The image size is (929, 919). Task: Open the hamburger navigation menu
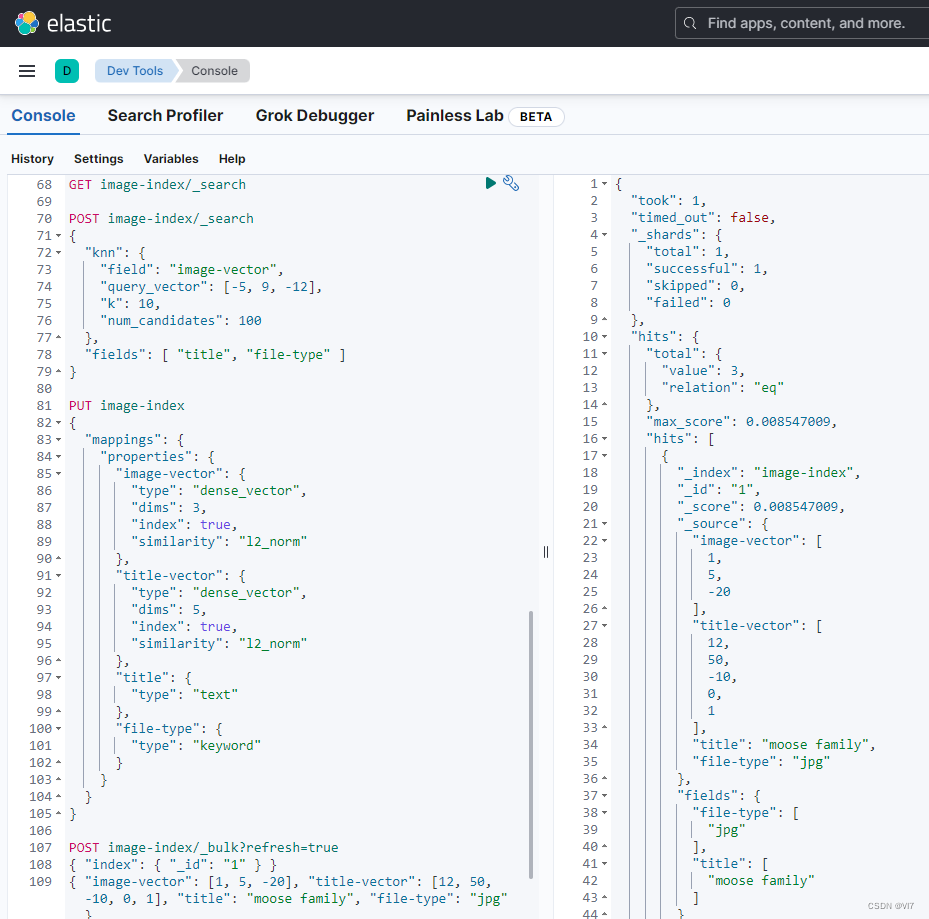[x=26, y=70]
